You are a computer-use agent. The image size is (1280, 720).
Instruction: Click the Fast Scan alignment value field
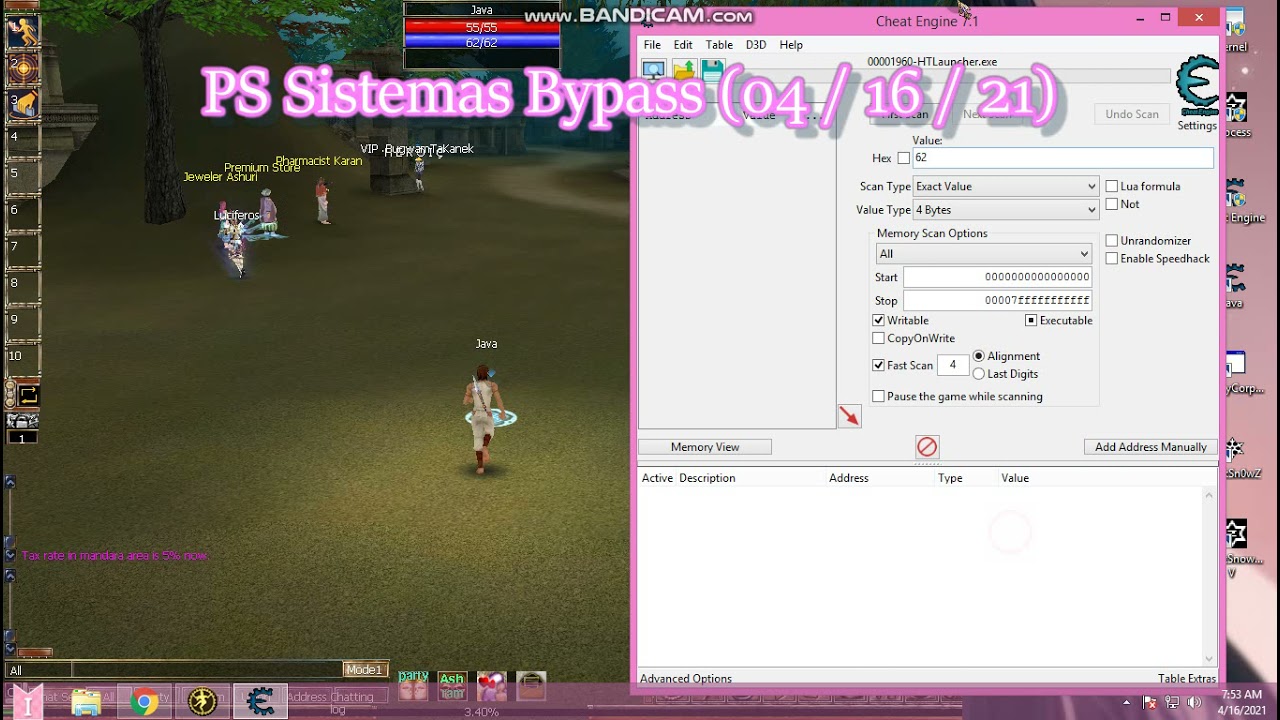click(953, 365)
